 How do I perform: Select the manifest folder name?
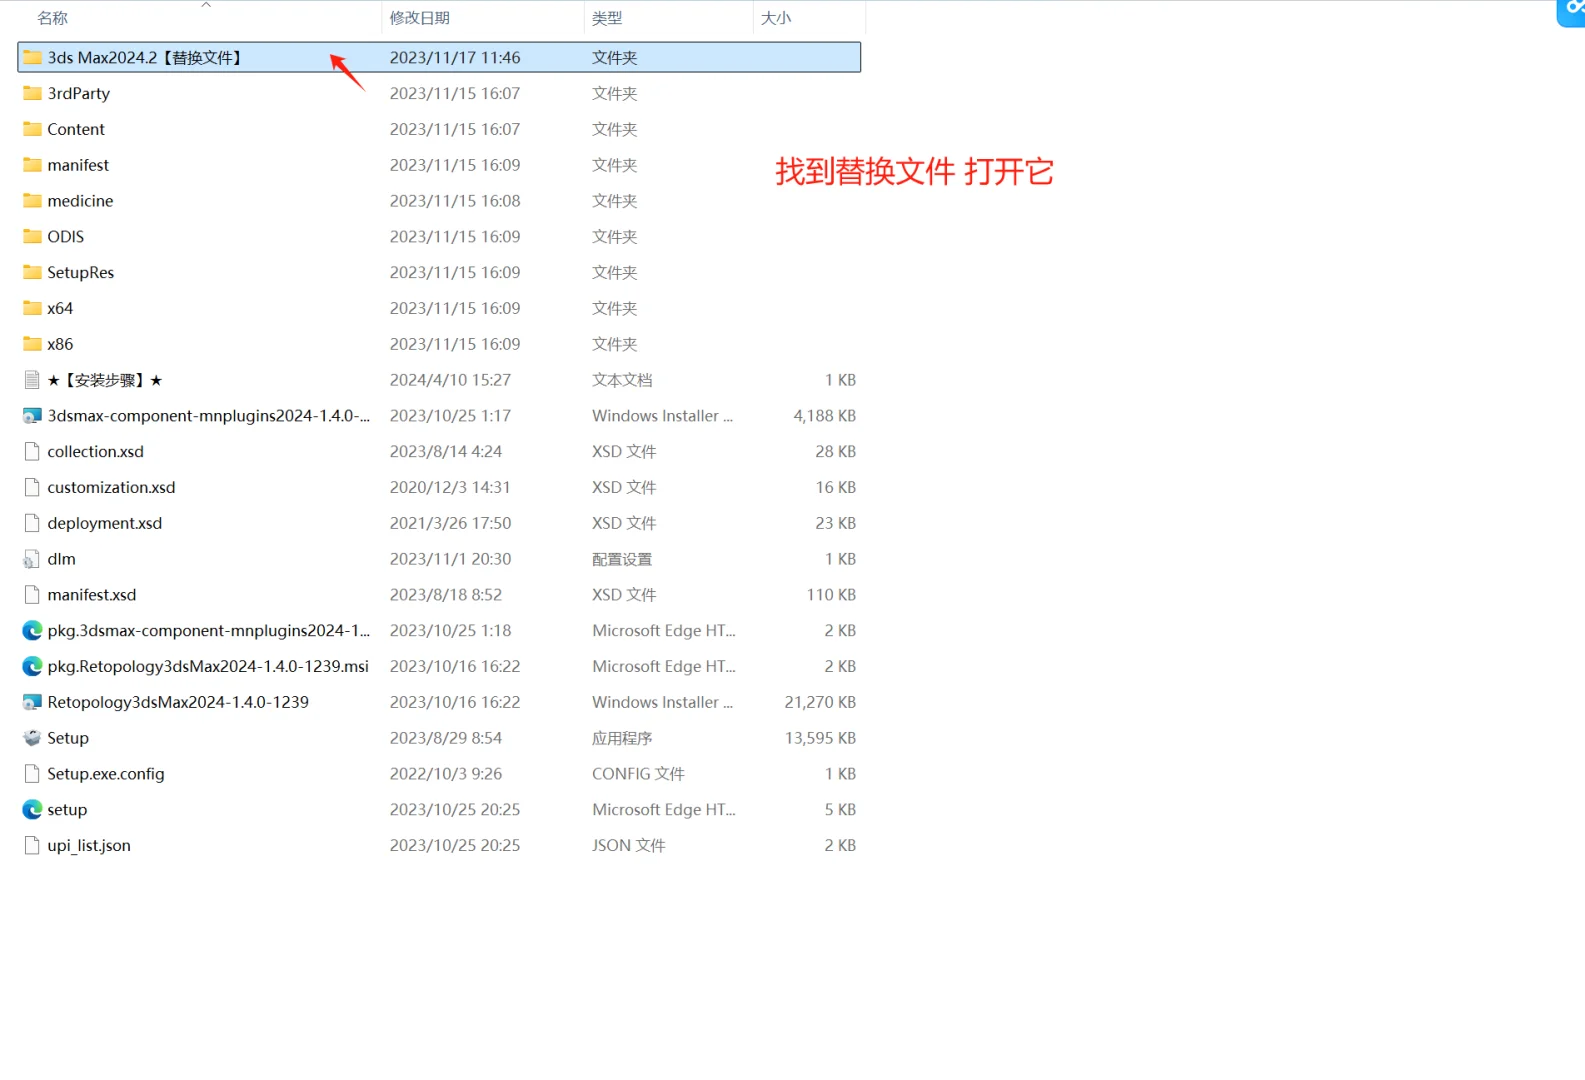(x=78, y=165)
